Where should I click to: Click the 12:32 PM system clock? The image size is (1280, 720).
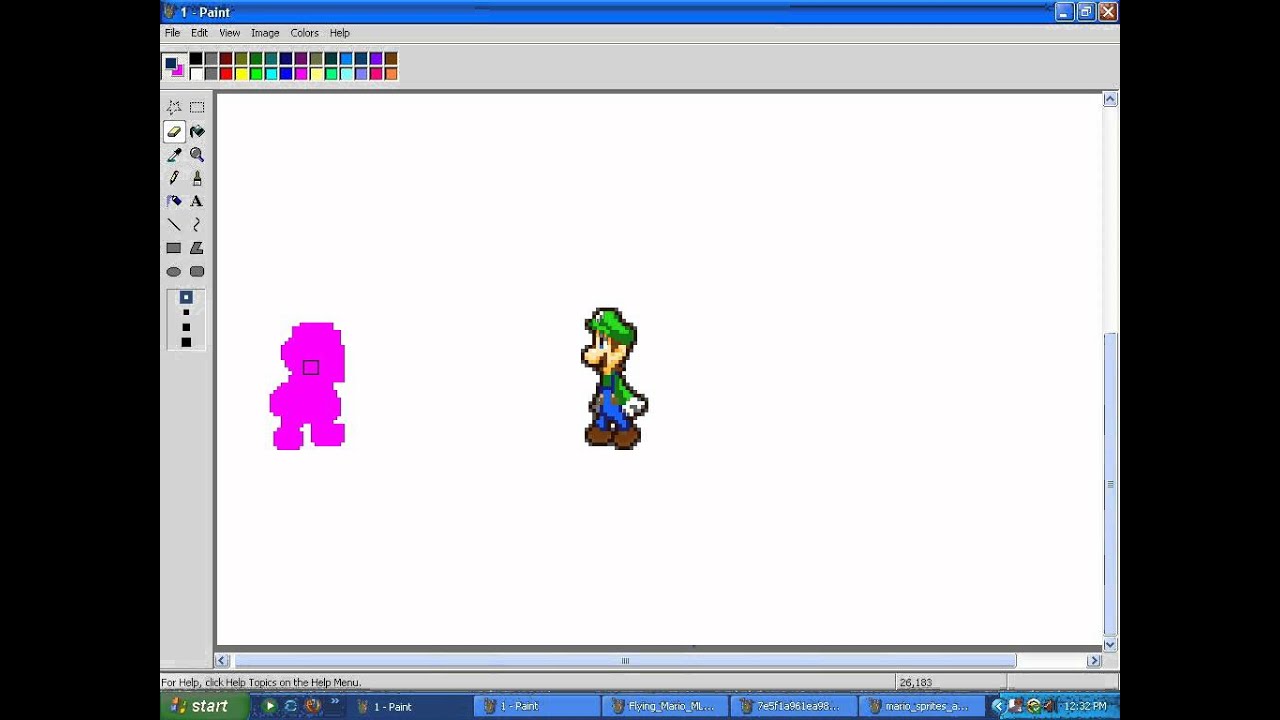[1085, 706]
